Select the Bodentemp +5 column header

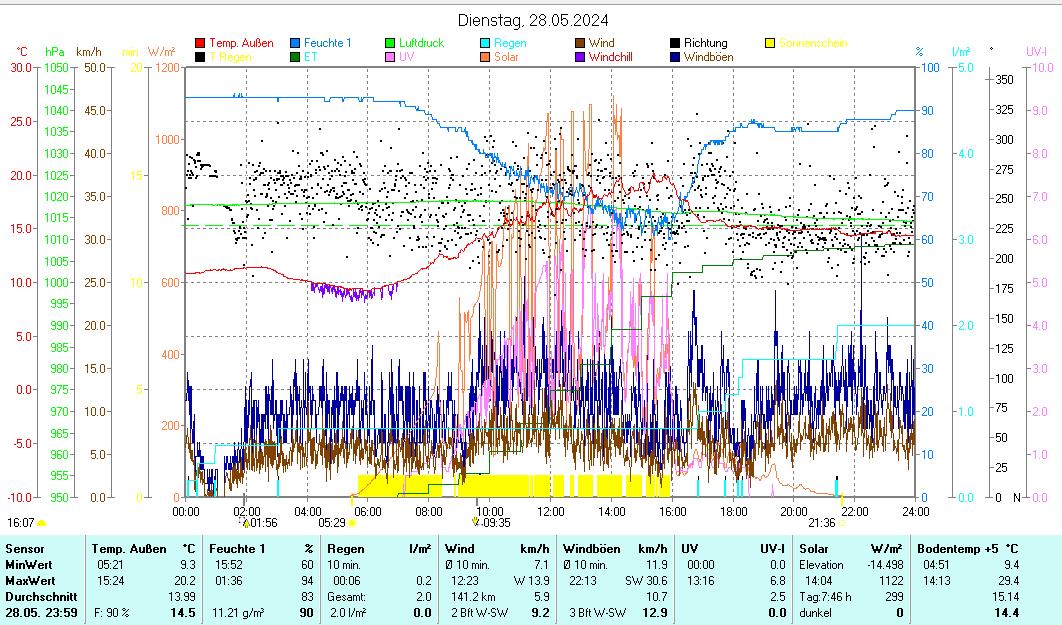click(x=957, y=549)
